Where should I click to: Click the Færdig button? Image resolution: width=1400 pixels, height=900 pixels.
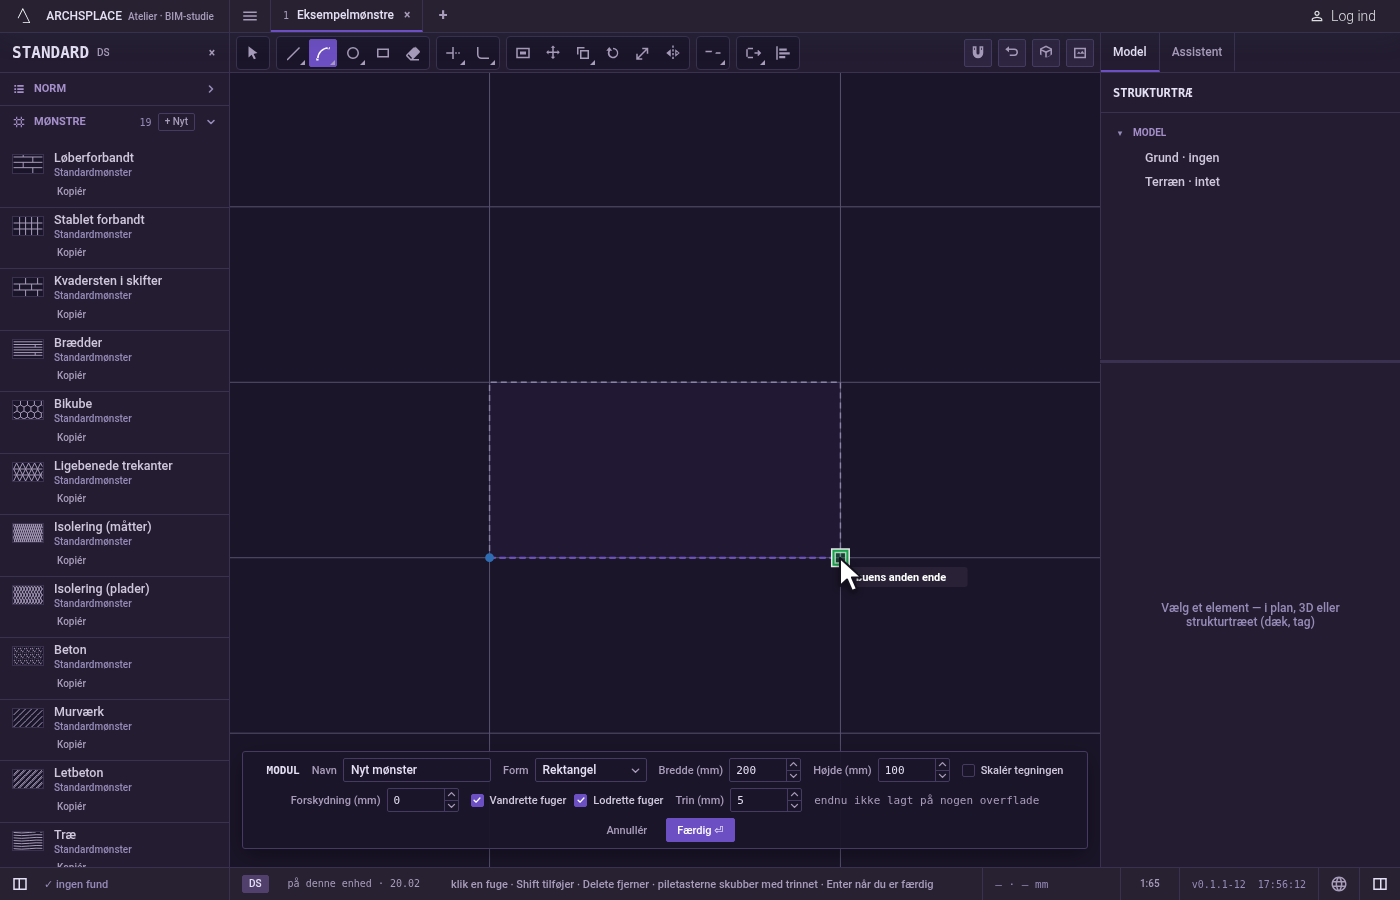[x=700, y=830]
